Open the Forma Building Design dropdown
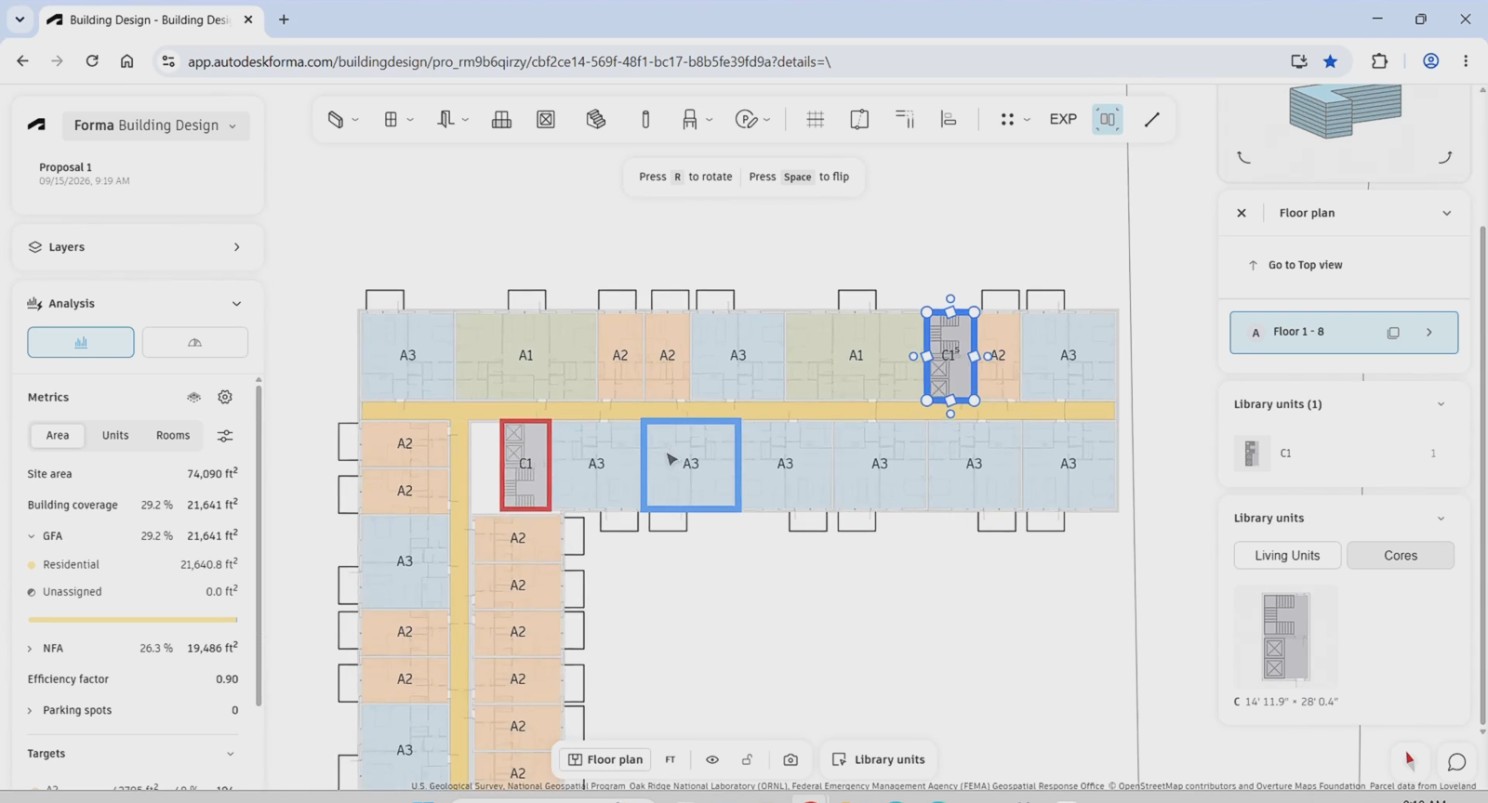 click(x=155, y=125)
